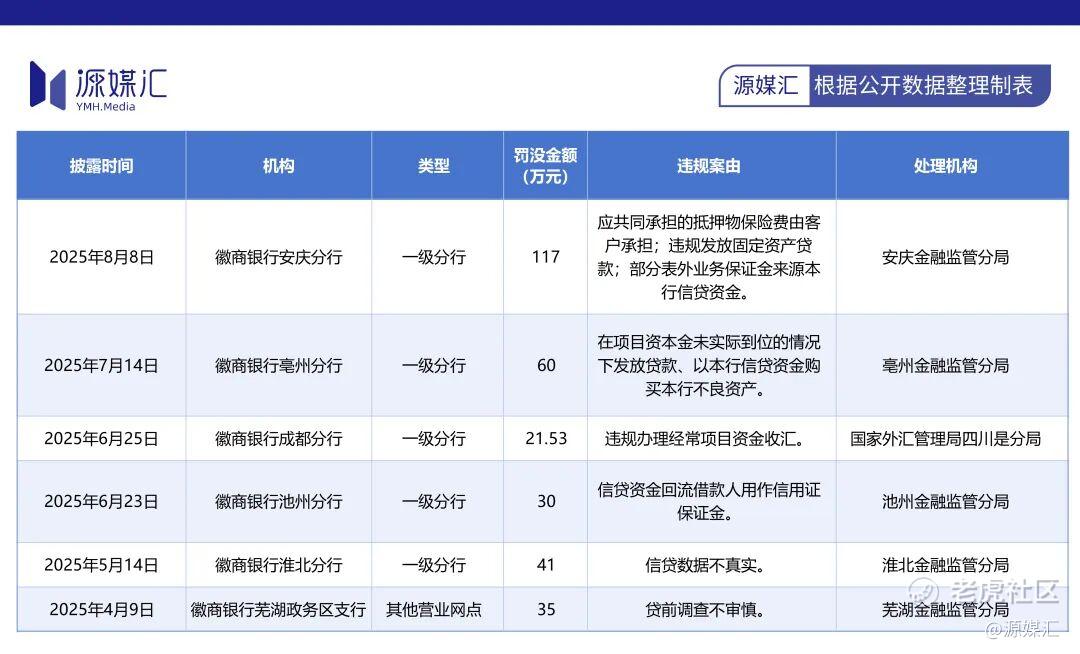The height and width of the screenshot is (654, 1080).
Task: Click 一级分行 in the 安庆分行 row
Action: tap(434, 257)
